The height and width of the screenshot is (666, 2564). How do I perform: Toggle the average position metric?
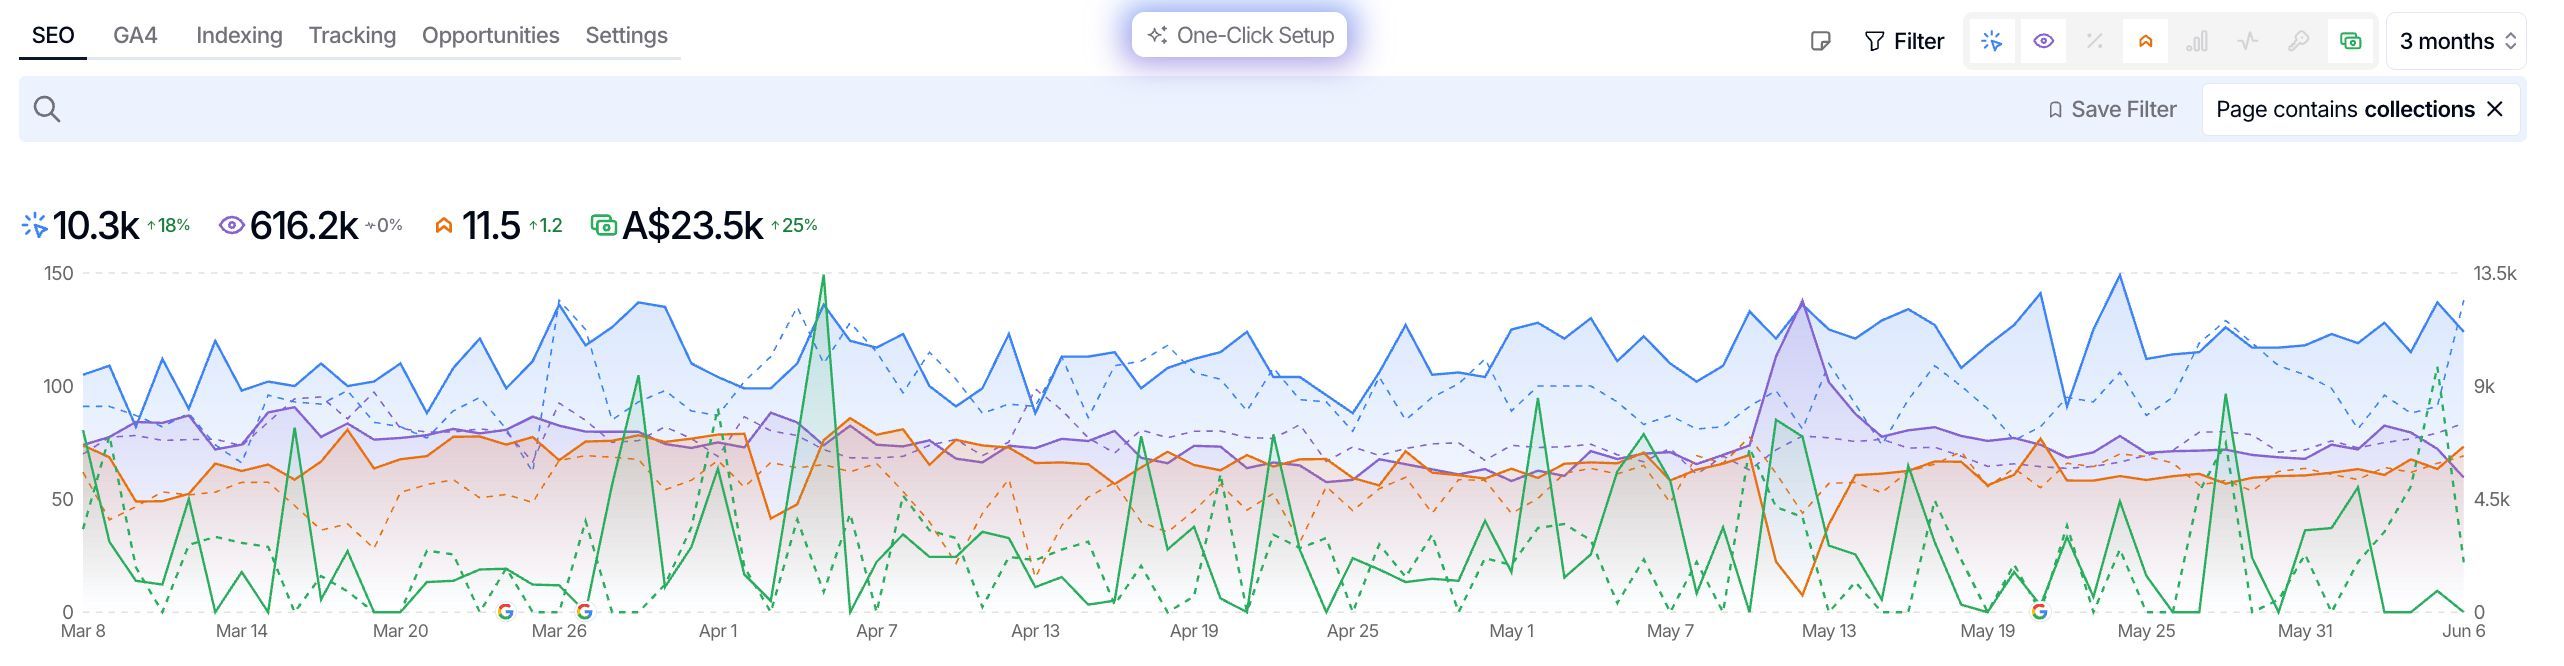point(2145,41)
